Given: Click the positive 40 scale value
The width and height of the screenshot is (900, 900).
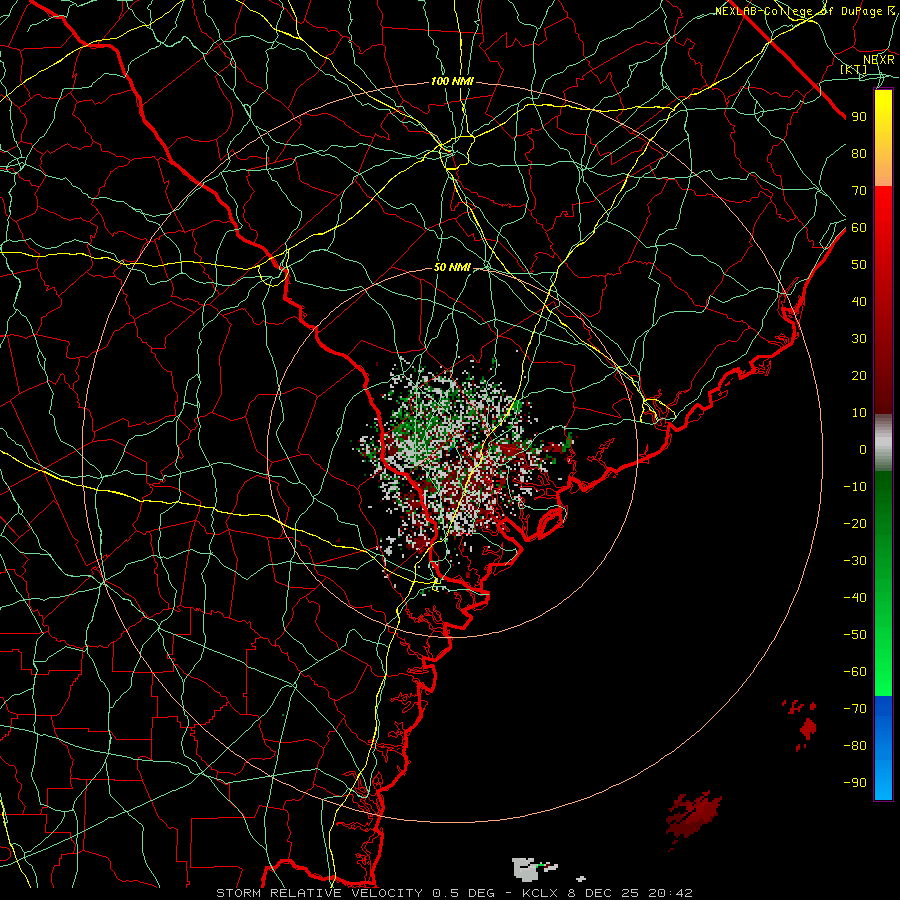Looking at the screenshot, I should (x=859, y=301).
